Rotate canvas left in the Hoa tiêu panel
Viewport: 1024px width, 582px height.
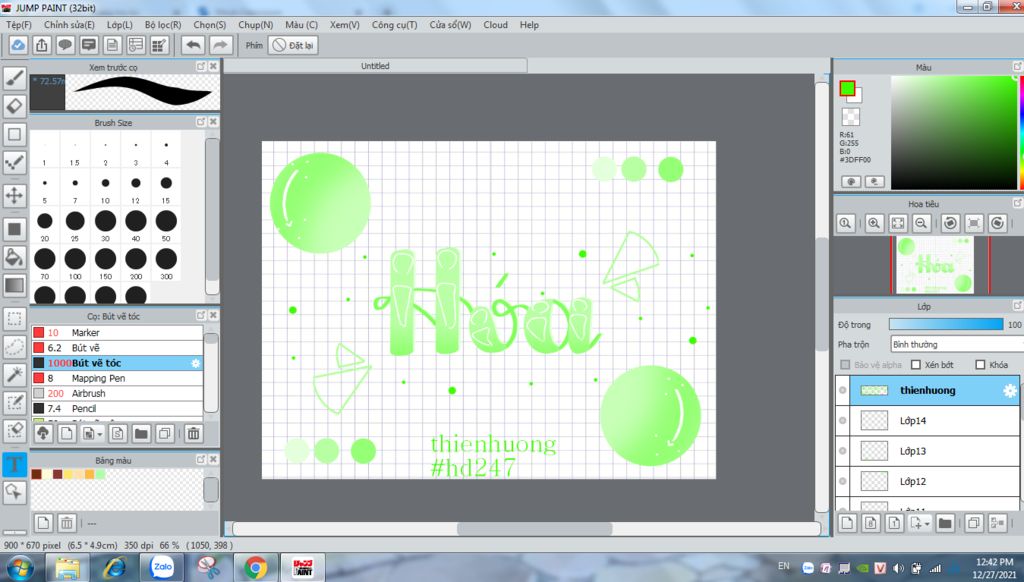(x=950, y=223)
